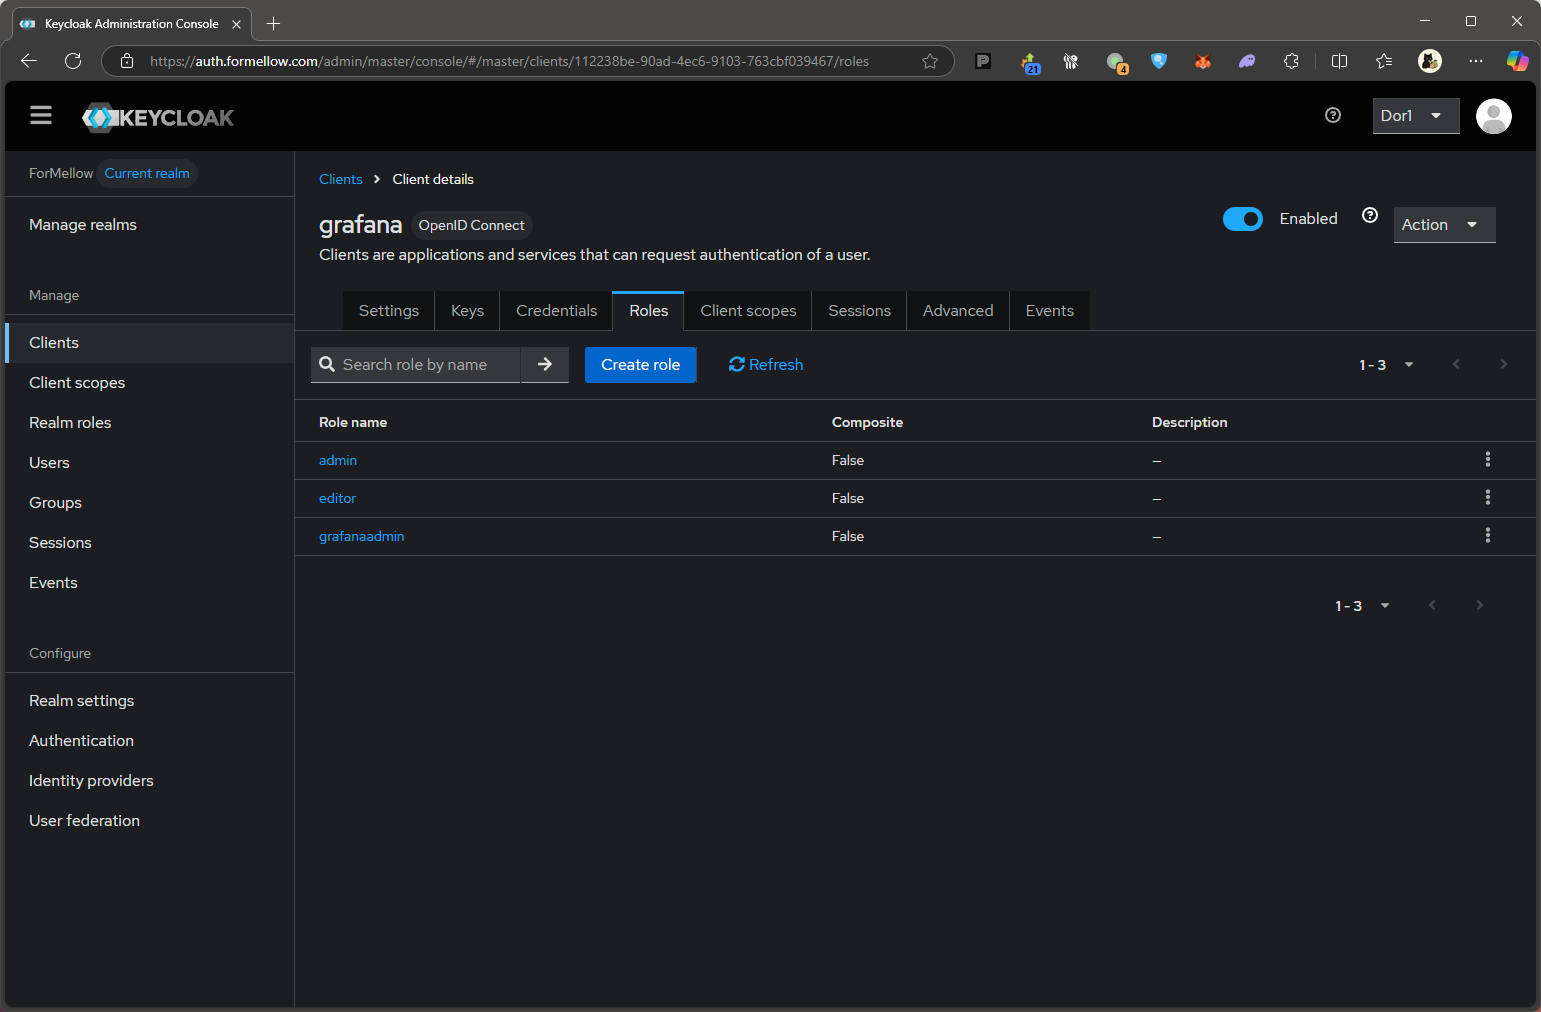Toggle the client Enabled switch
This screenshot has height=1012, width=1541.
coord(1243,219)
